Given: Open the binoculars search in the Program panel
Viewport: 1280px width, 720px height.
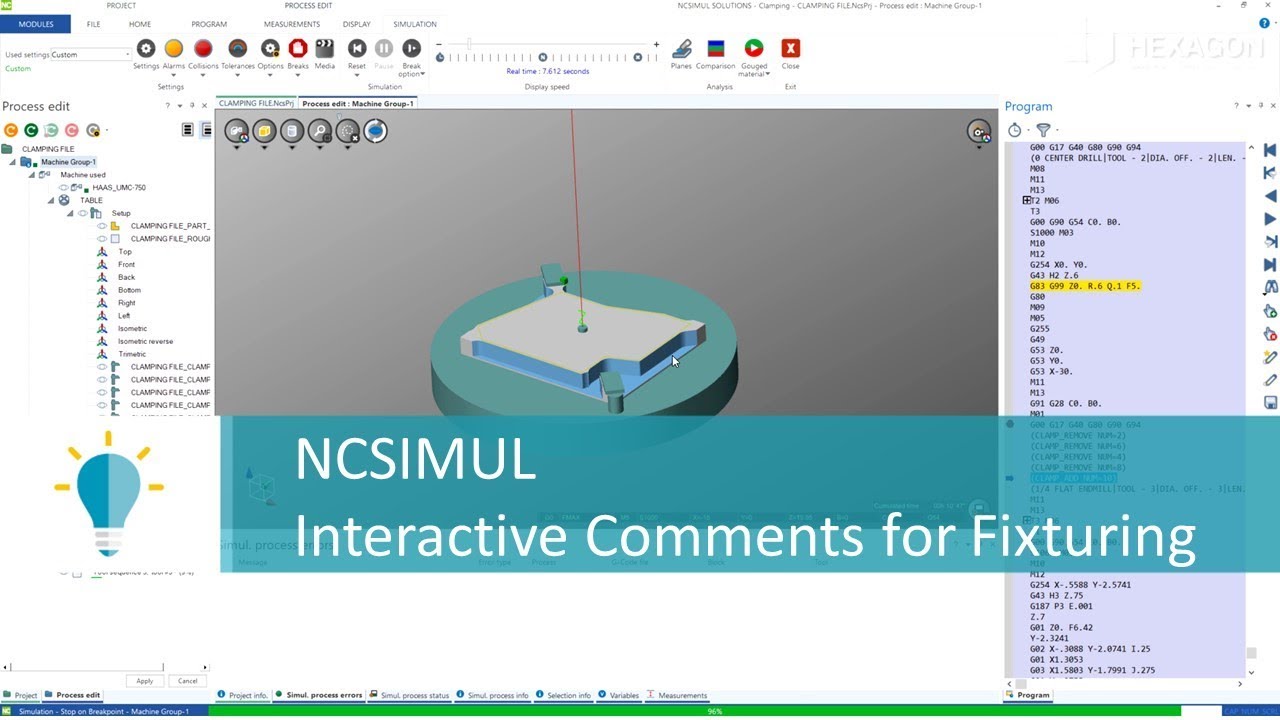Looking at the screenshot, I should 1270,288.
